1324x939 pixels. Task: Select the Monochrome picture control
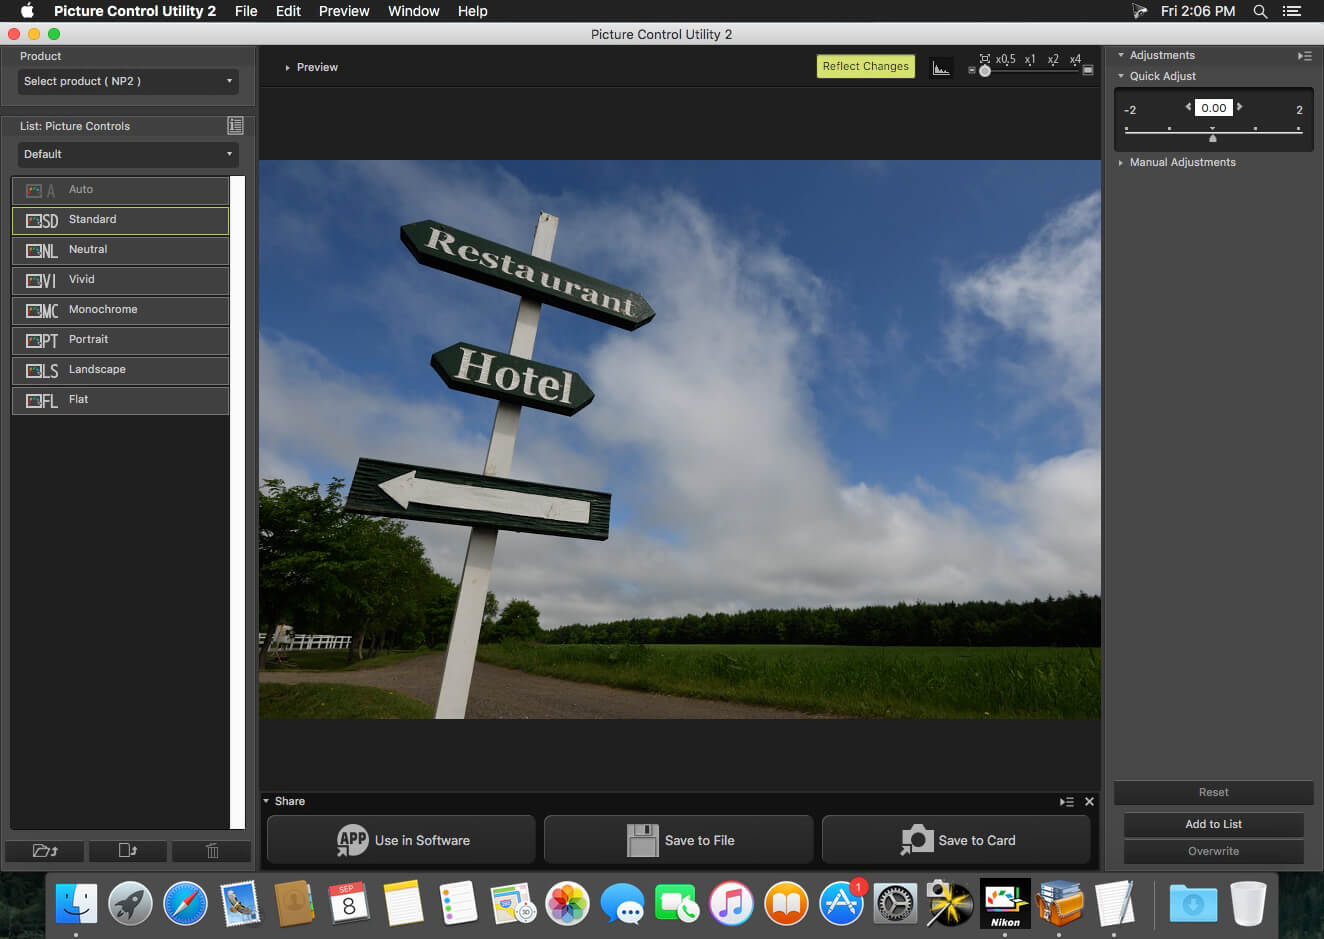[121, 310]
